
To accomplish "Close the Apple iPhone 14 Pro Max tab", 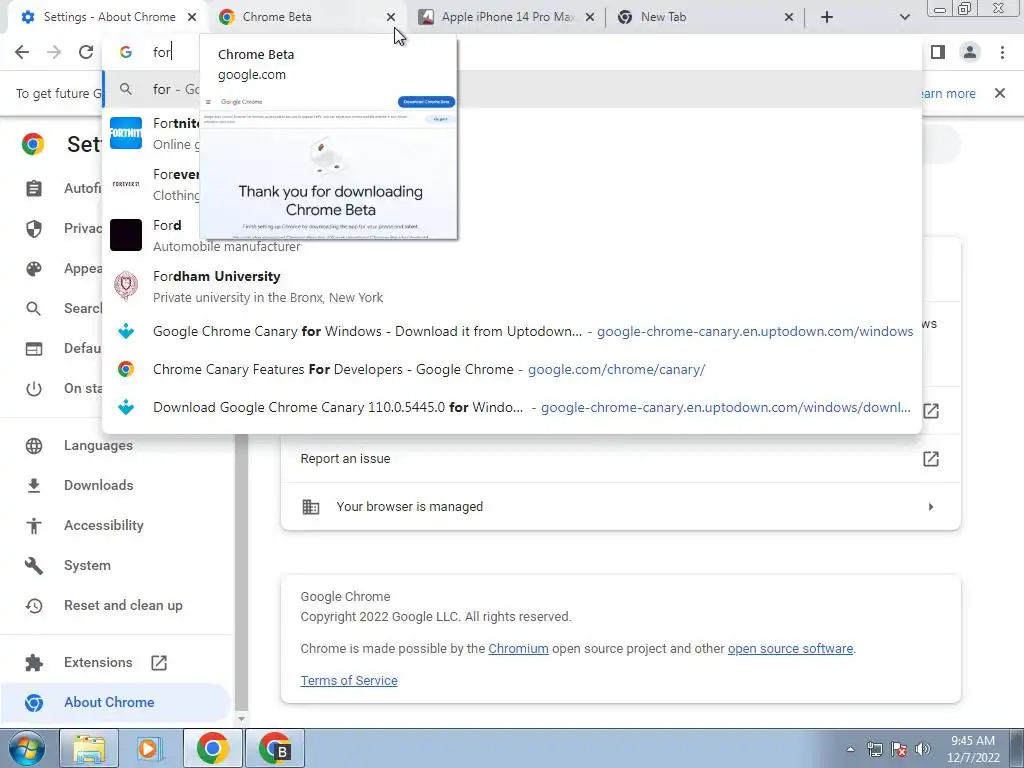I will (590, 17).
